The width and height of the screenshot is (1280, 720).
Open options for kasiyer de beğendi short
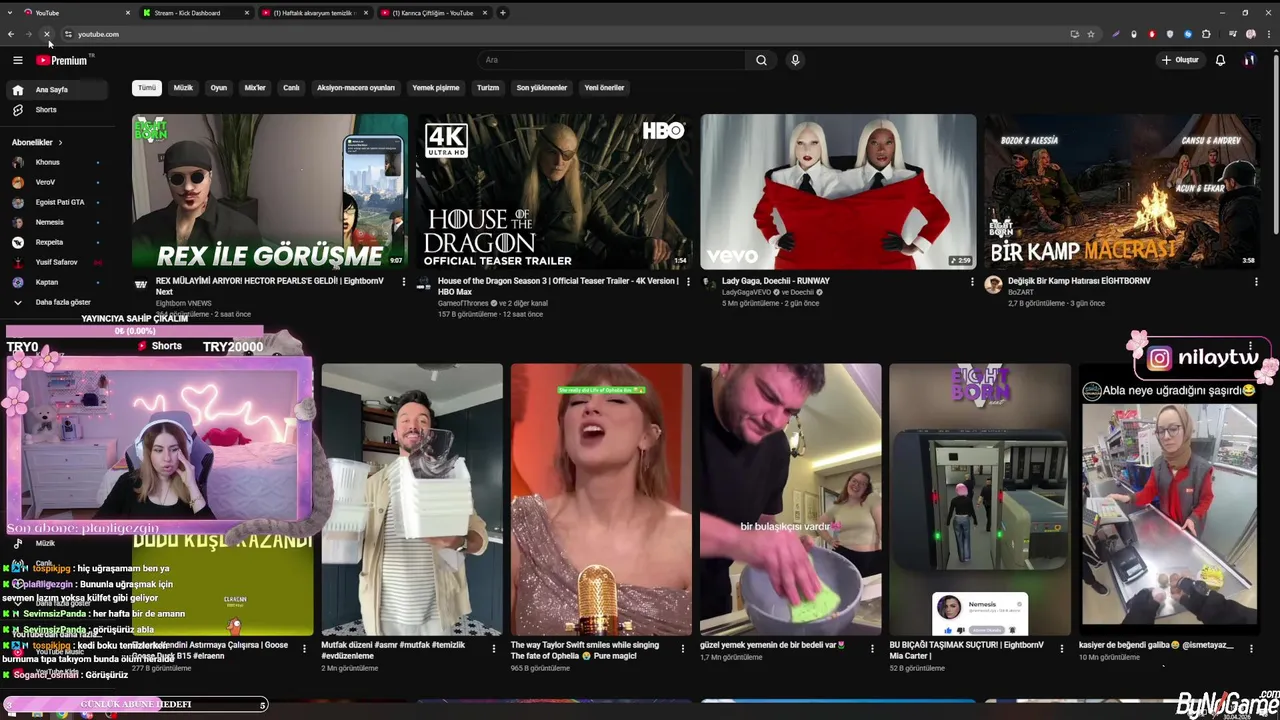tap(1250, 647)
